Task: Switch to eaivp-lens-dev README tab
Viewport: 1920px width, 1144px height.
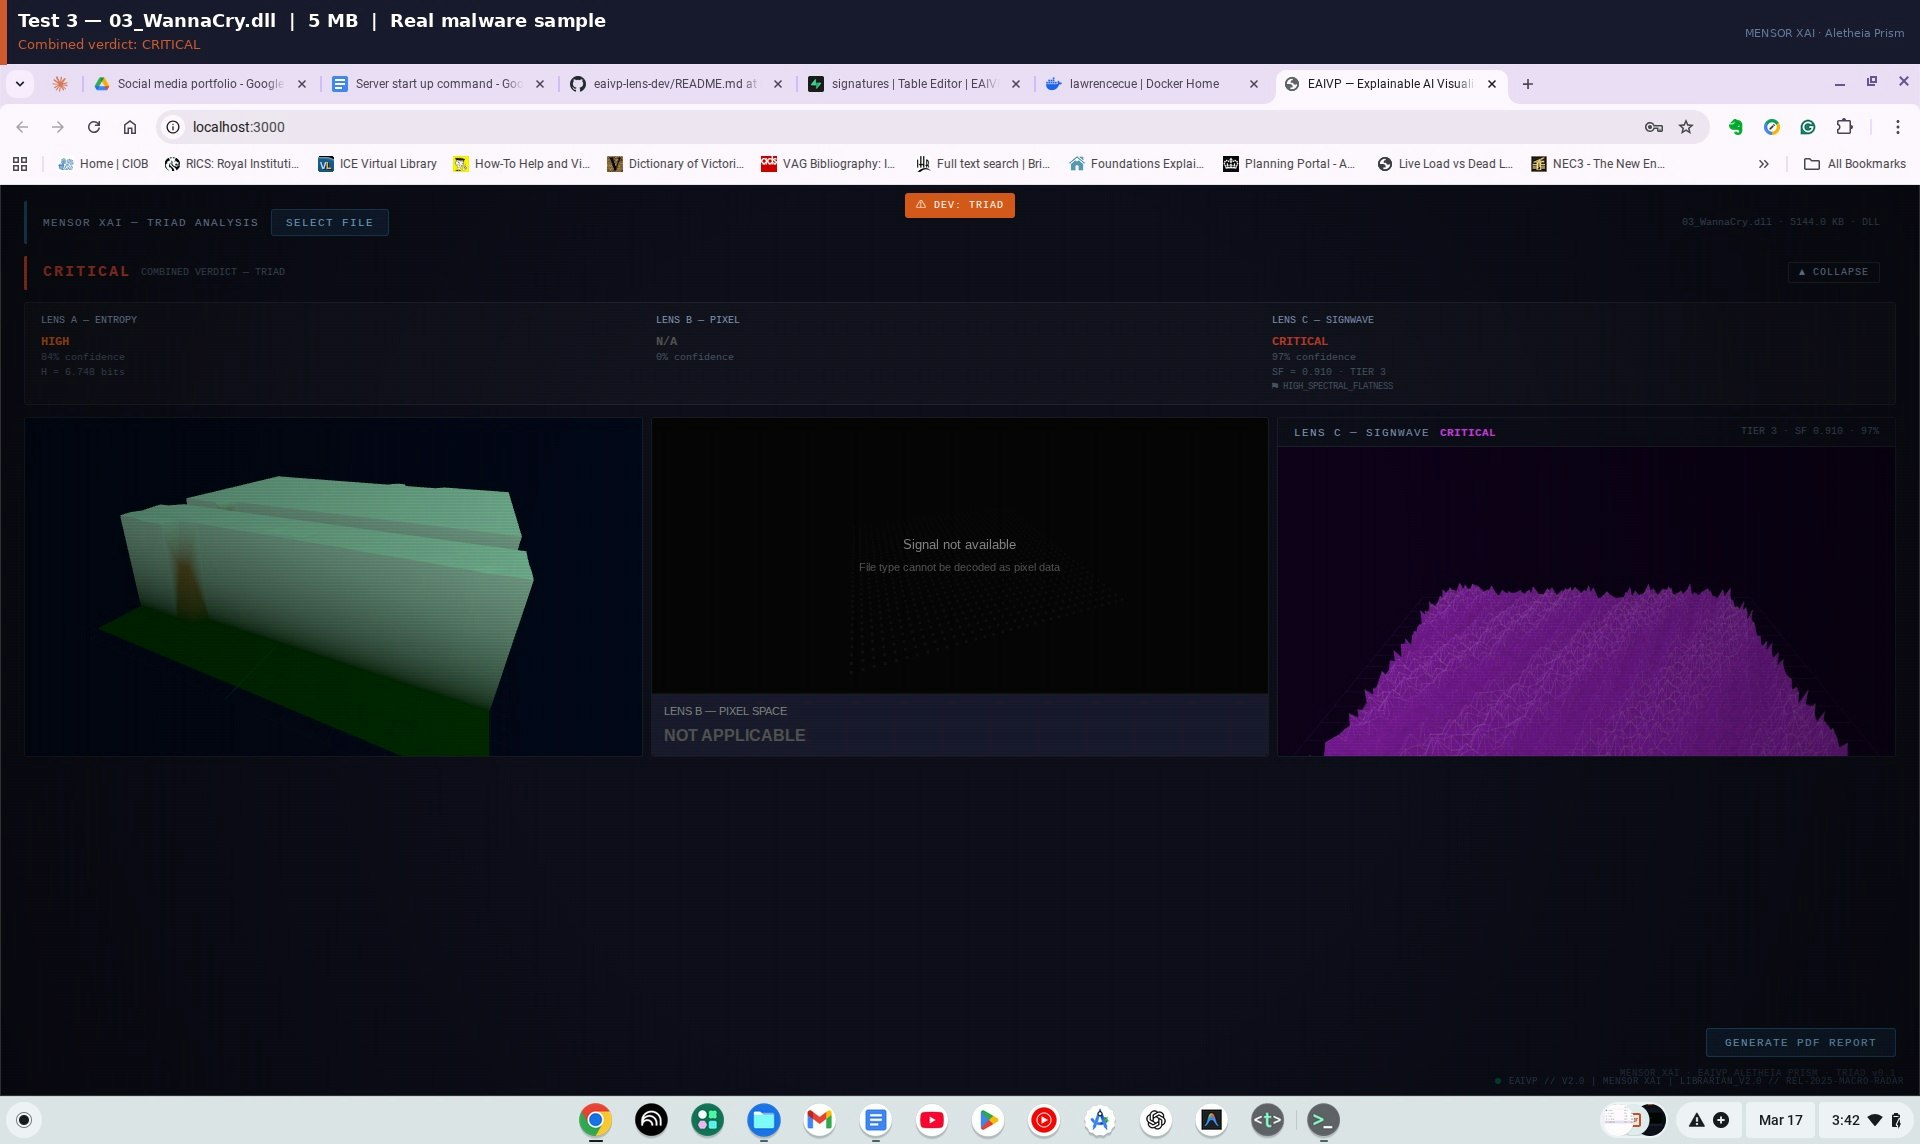Action: point(674,84)
